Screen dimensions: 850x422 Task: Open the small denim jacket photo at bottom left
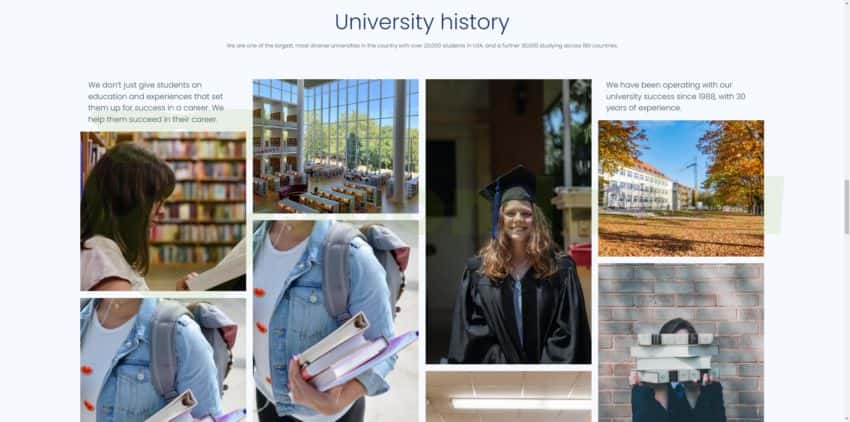pos(163,360)
